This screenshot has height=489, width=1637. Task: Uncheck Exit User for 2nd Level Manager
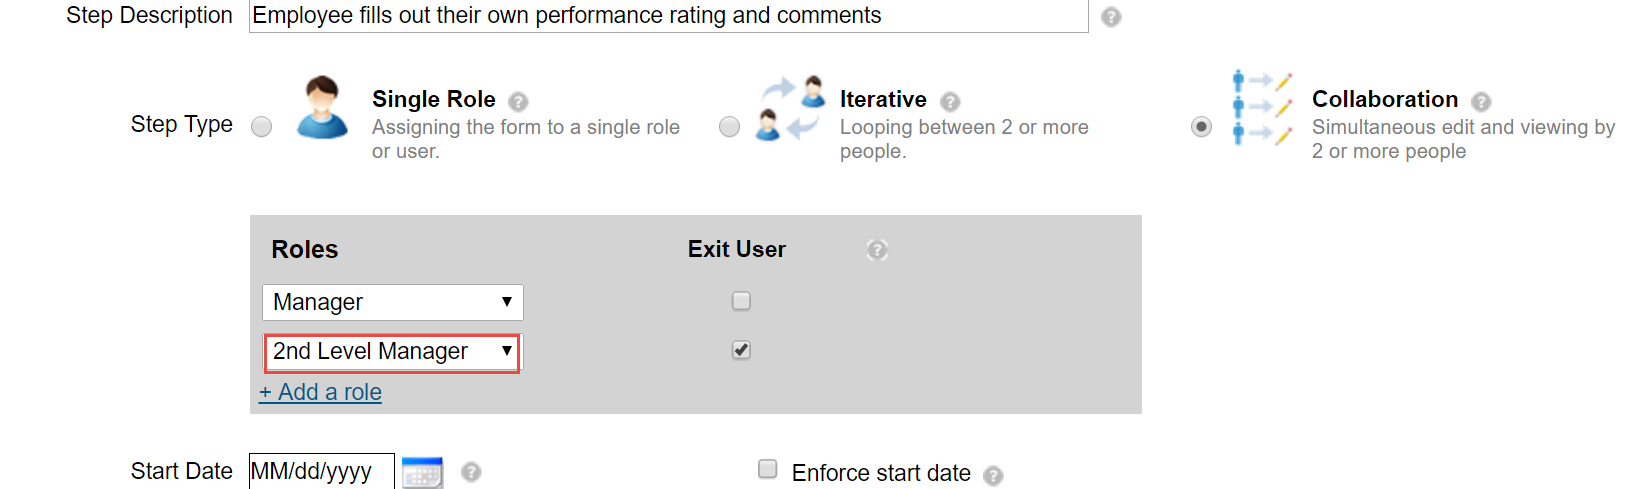(x=741, y=350)
